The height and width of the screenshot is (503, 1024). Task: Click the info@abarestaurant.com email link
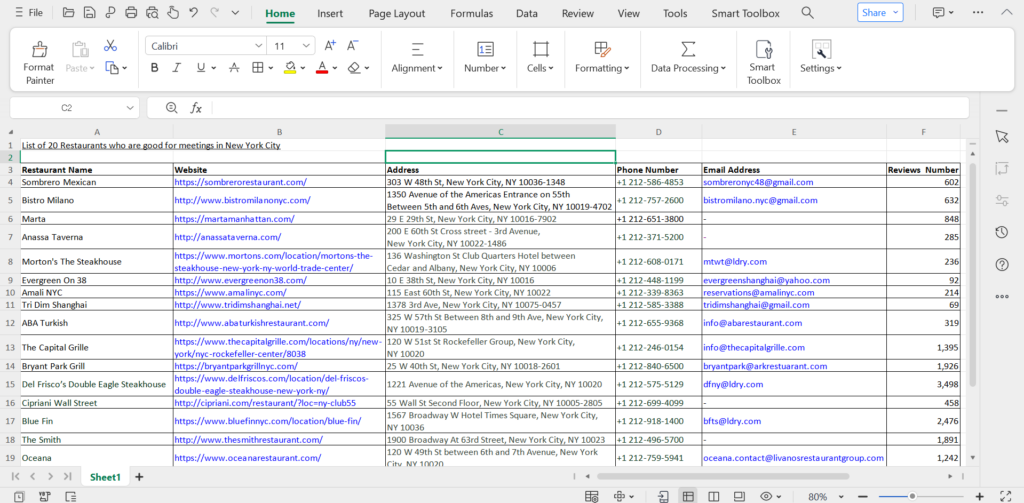(x=752, y=323)
